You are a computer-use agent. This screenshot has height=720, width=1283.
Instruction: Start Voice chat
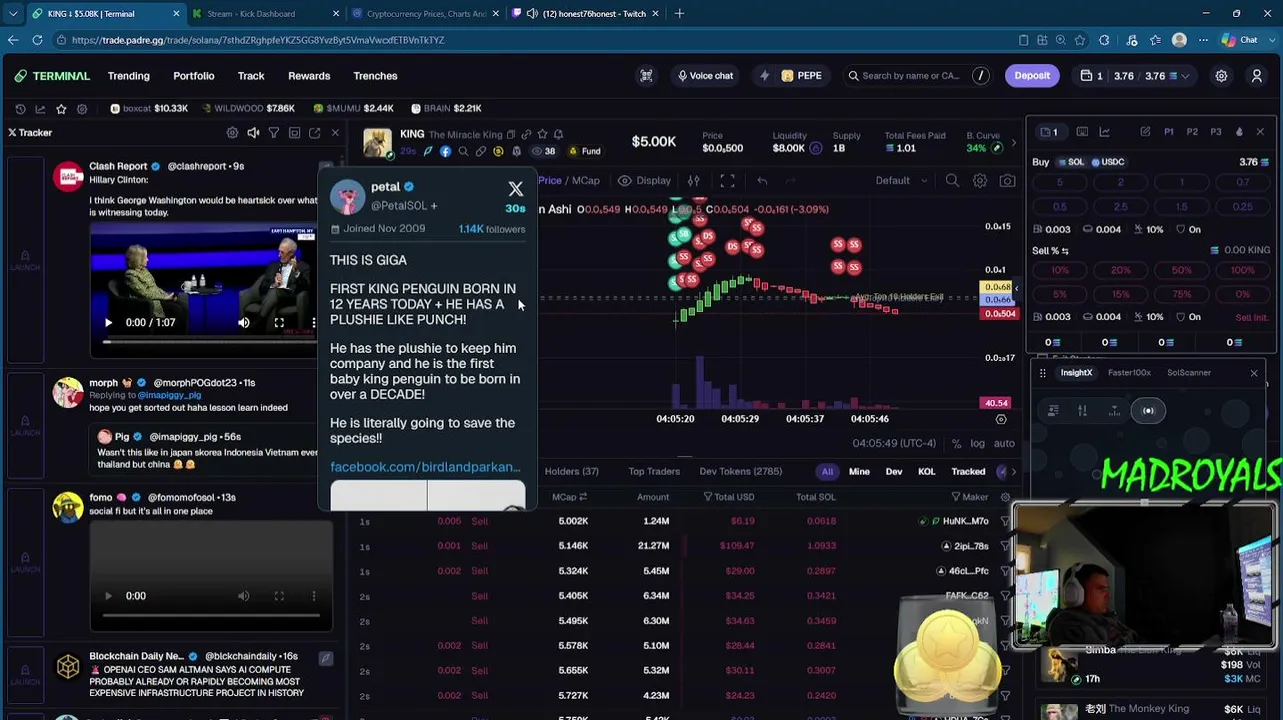click(x=705, y=76)
